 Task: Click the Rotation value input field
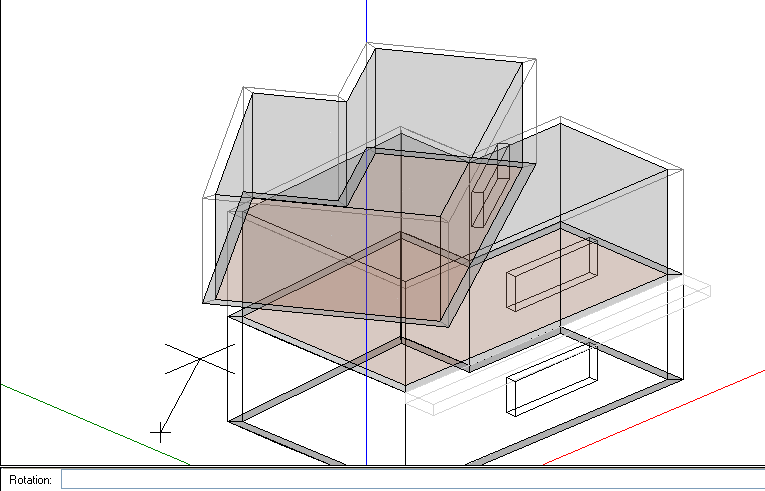(x=413, y=480)
